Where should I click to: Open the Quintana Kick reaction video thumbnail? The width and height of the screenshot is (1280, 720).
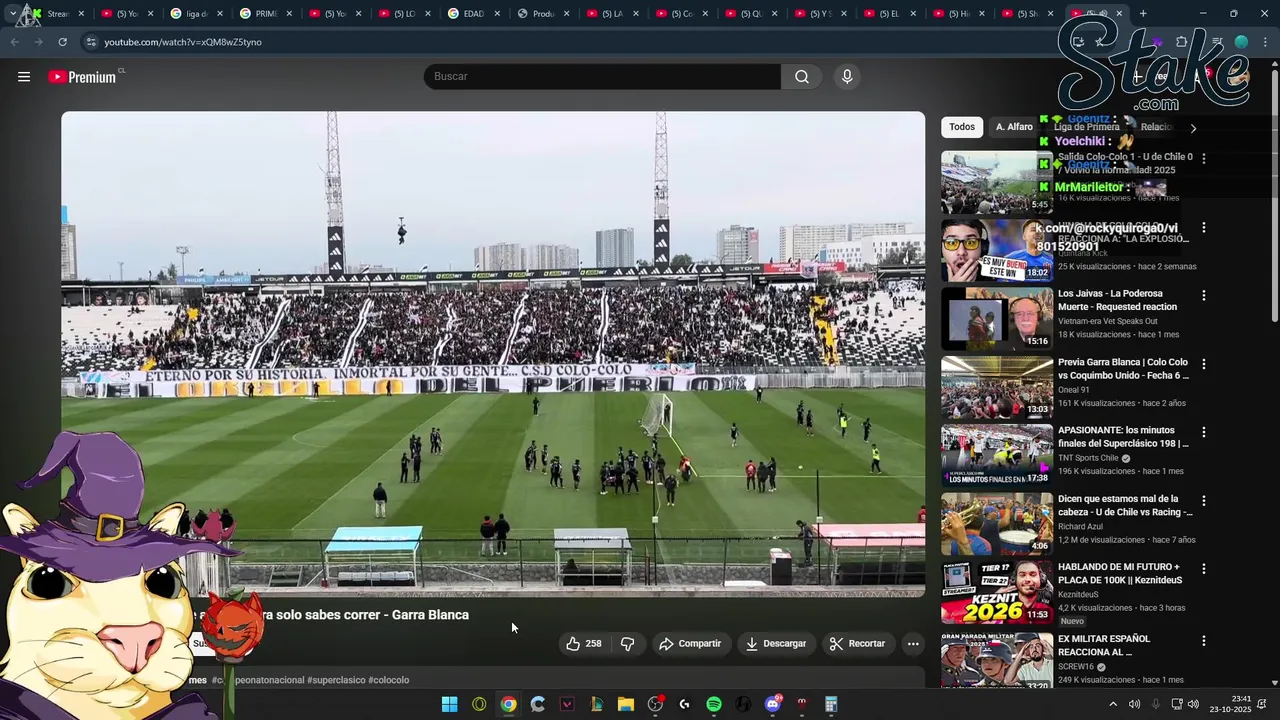pos(997,250)
